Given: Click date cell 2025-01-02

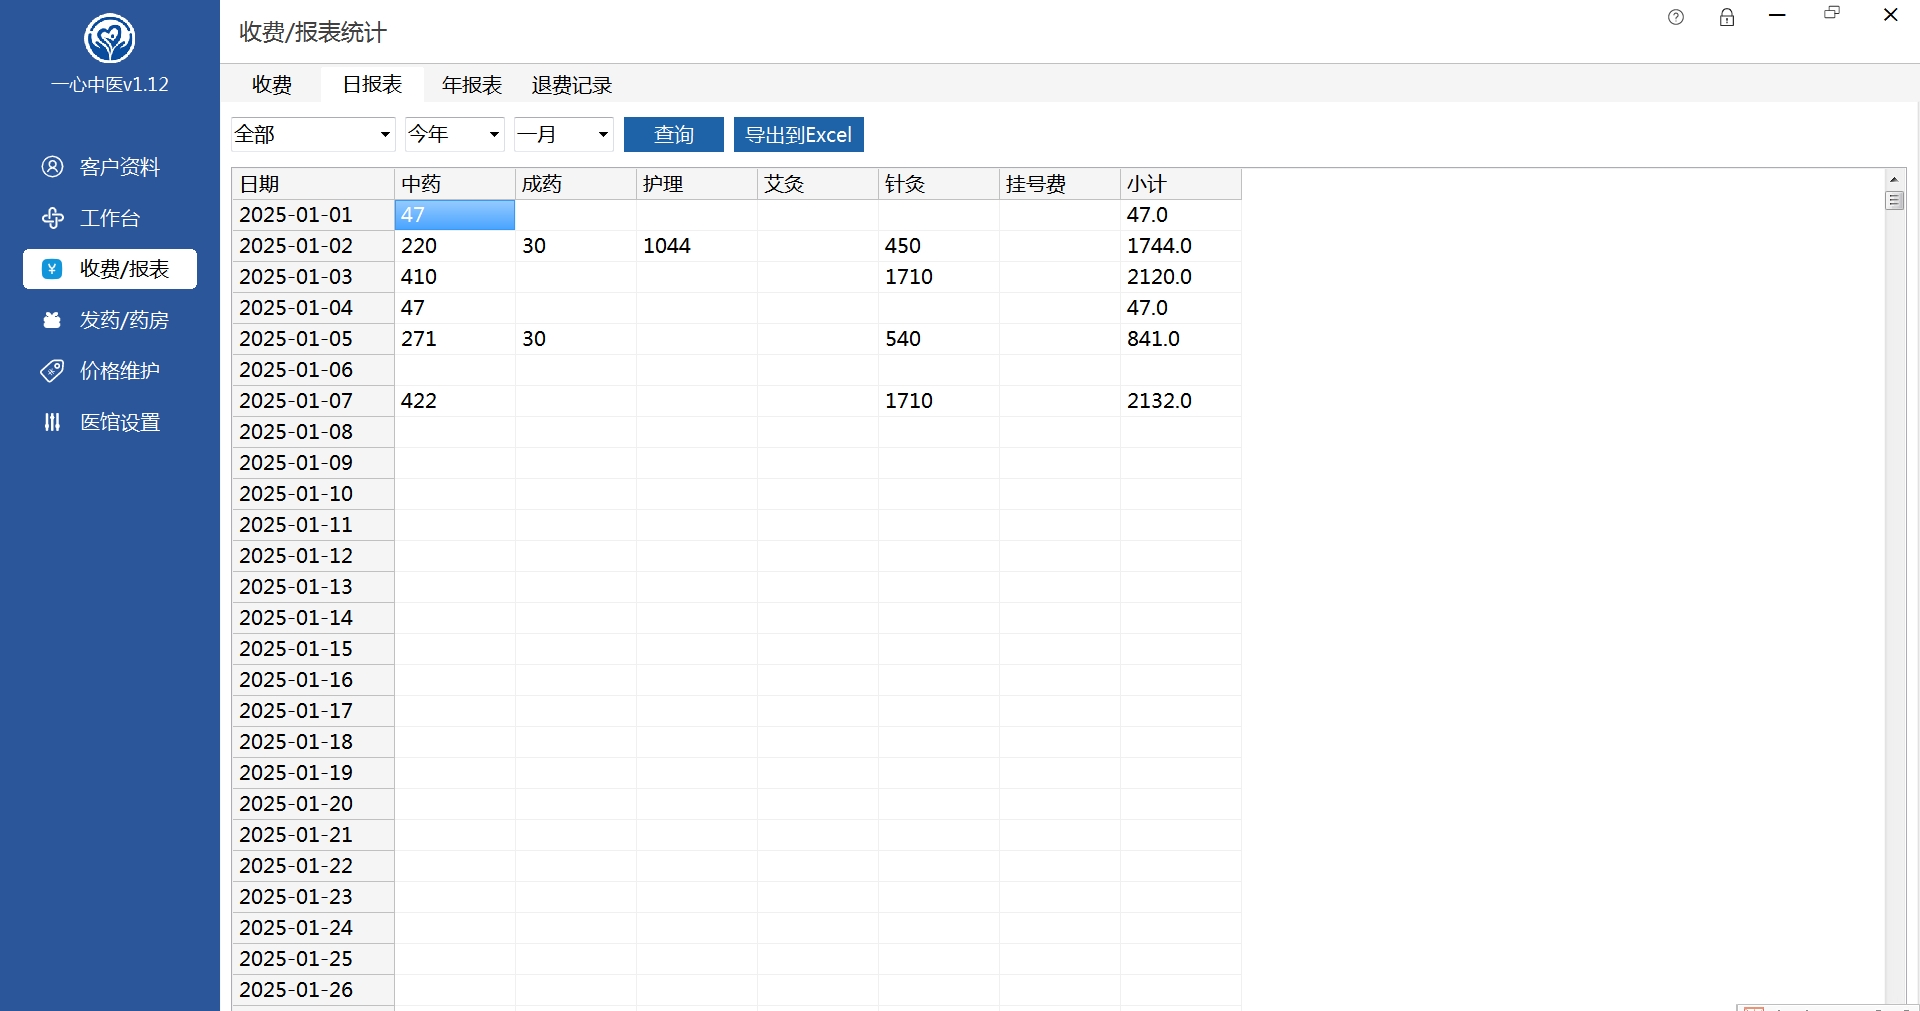Looking at the screenshot, I should coord(313,246).
